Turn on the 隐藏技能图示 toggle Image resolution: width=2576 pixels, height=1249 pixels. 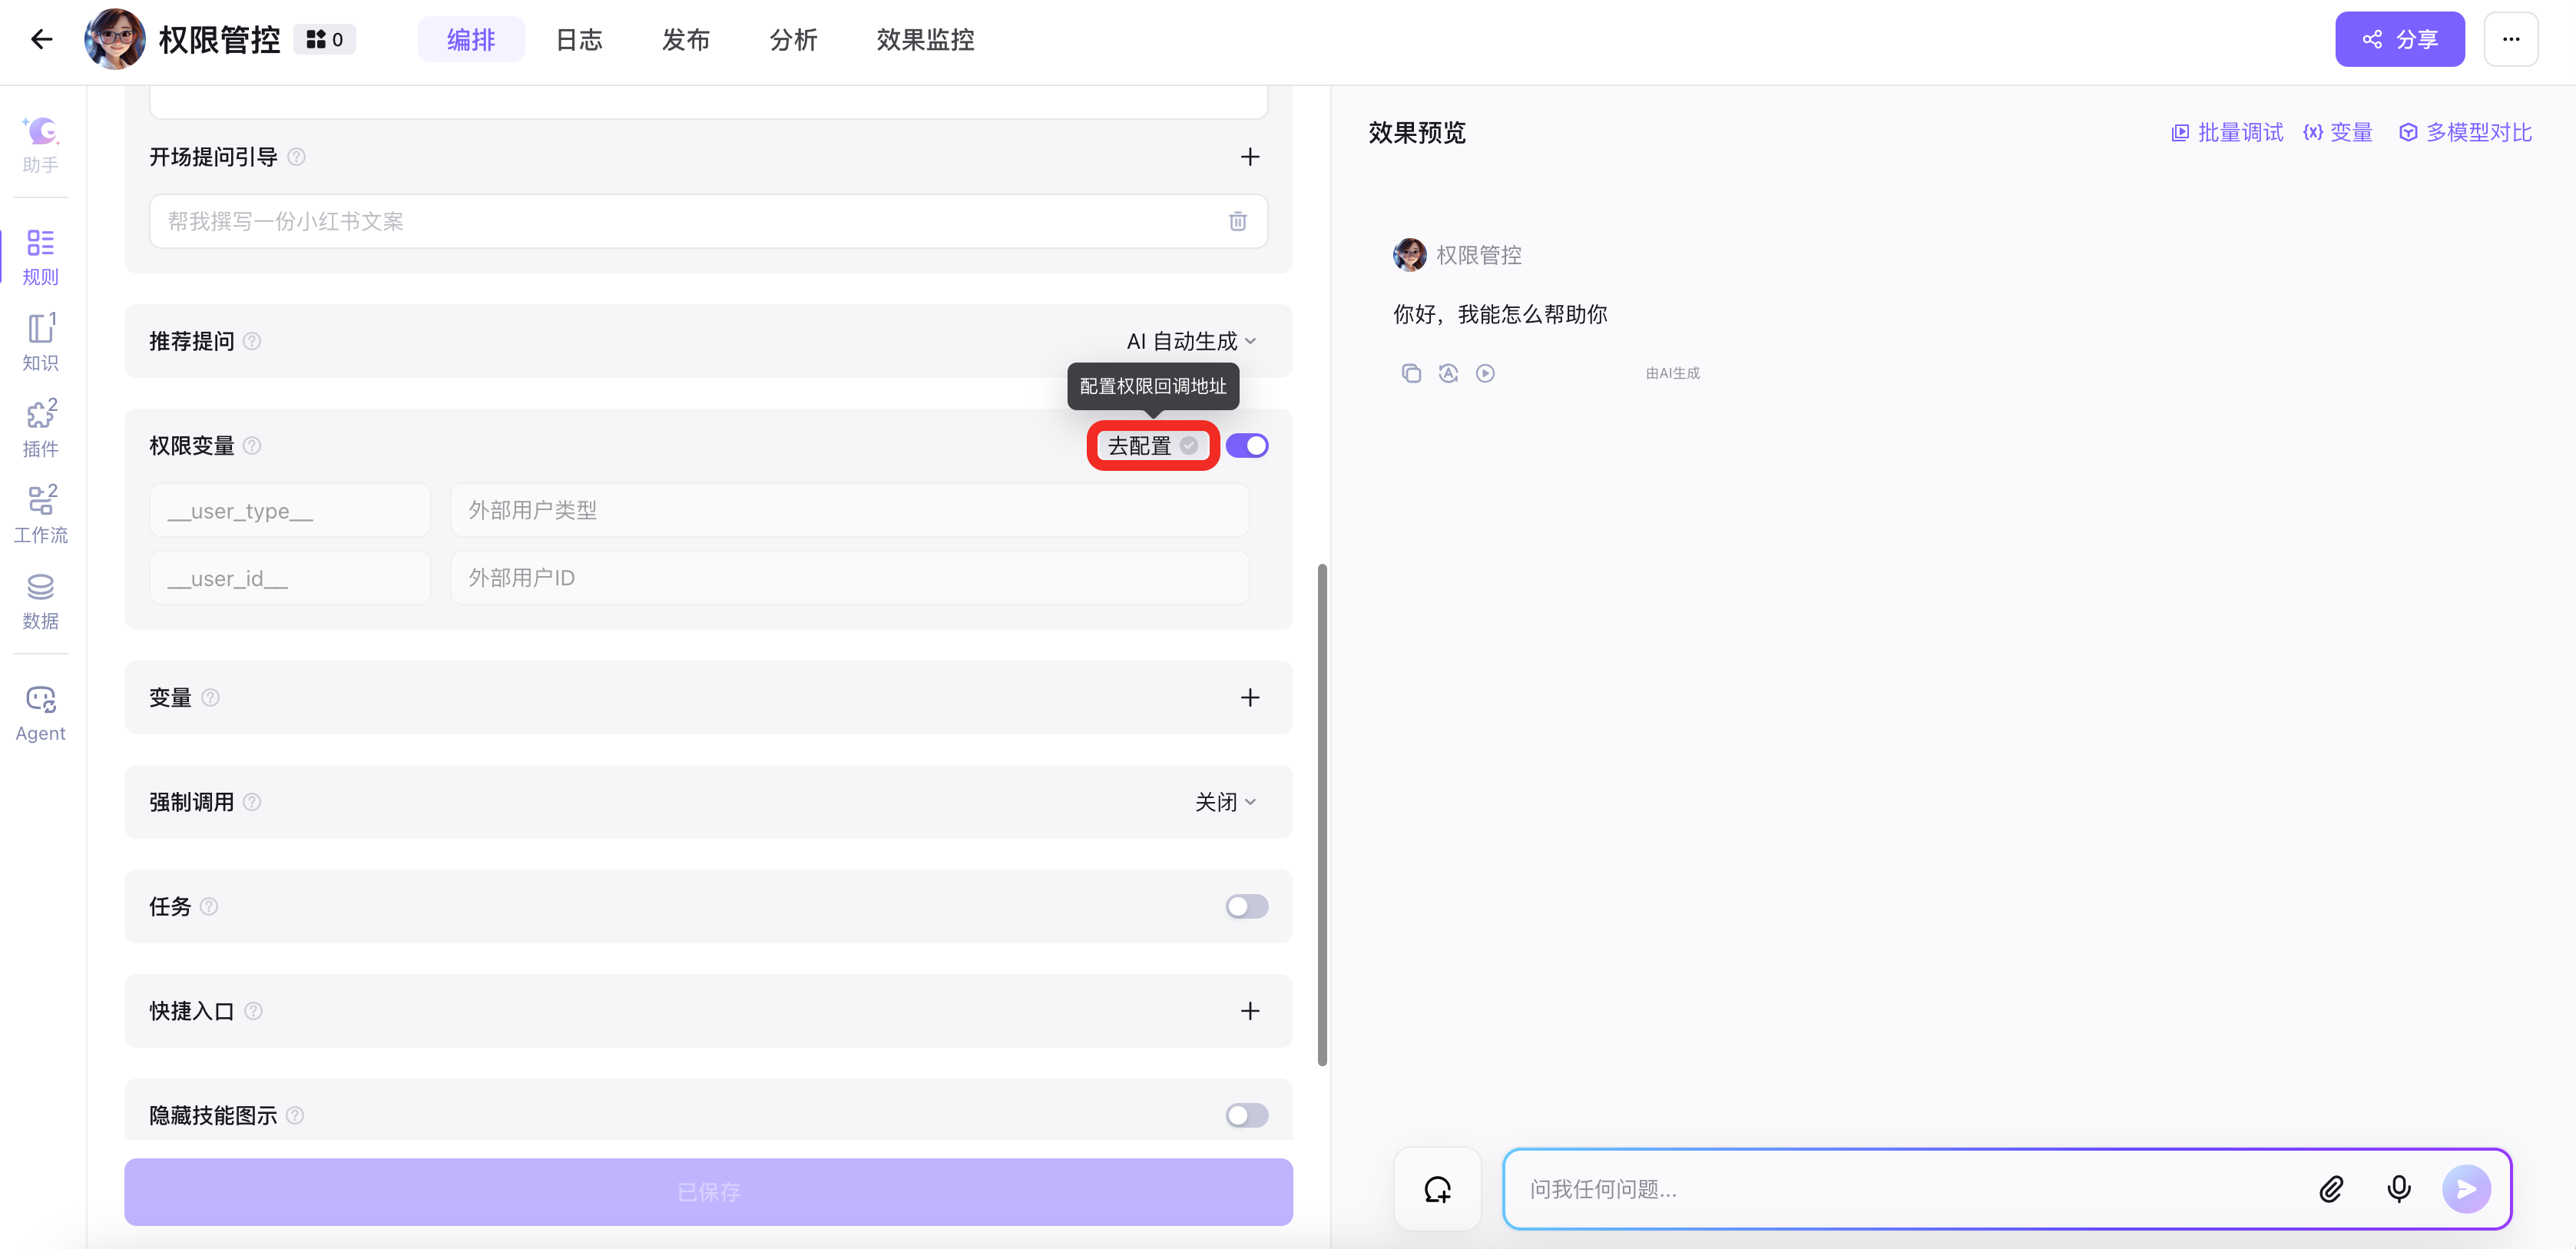1246,1115
